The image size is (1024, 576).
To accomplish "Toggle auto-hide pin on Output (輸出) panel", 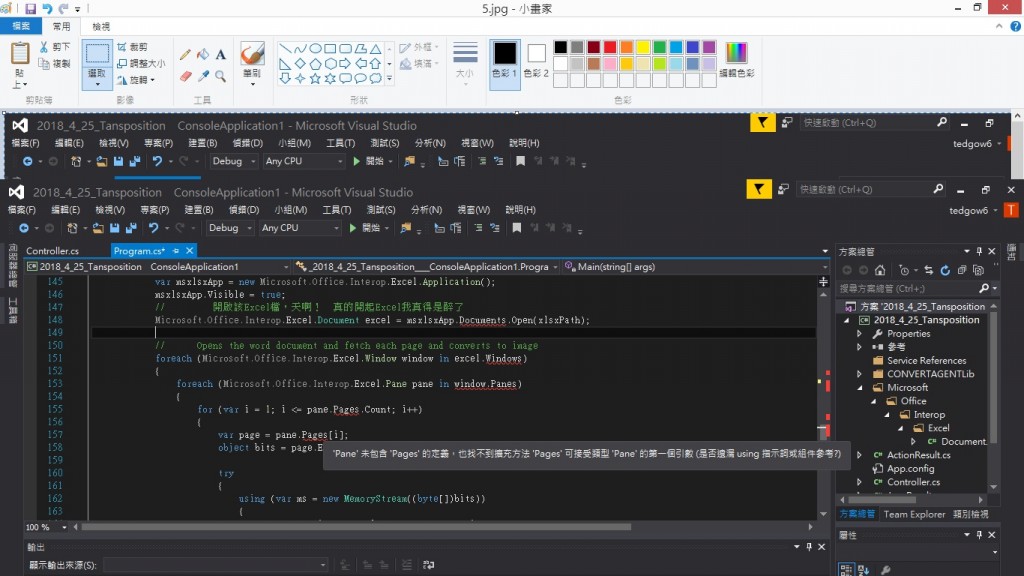I will tap(809, 547).
